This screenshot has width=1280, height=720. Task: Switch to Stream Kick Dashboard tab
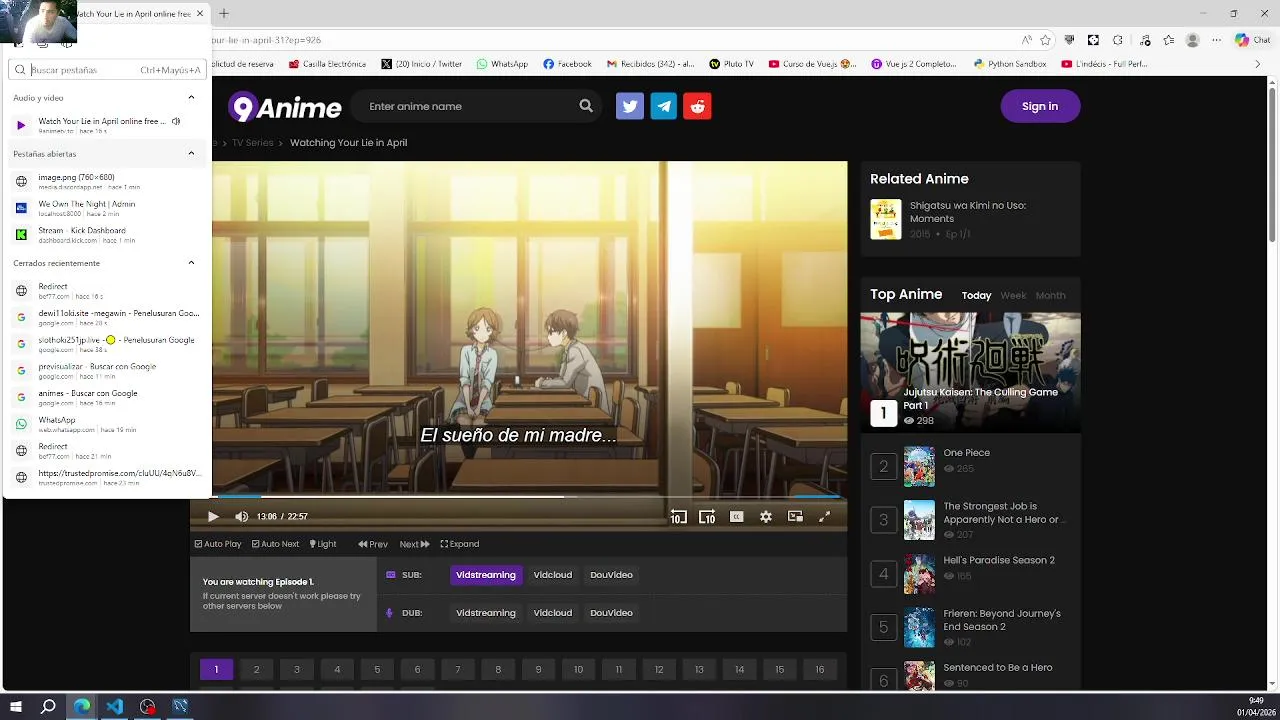tap(107, 234)
